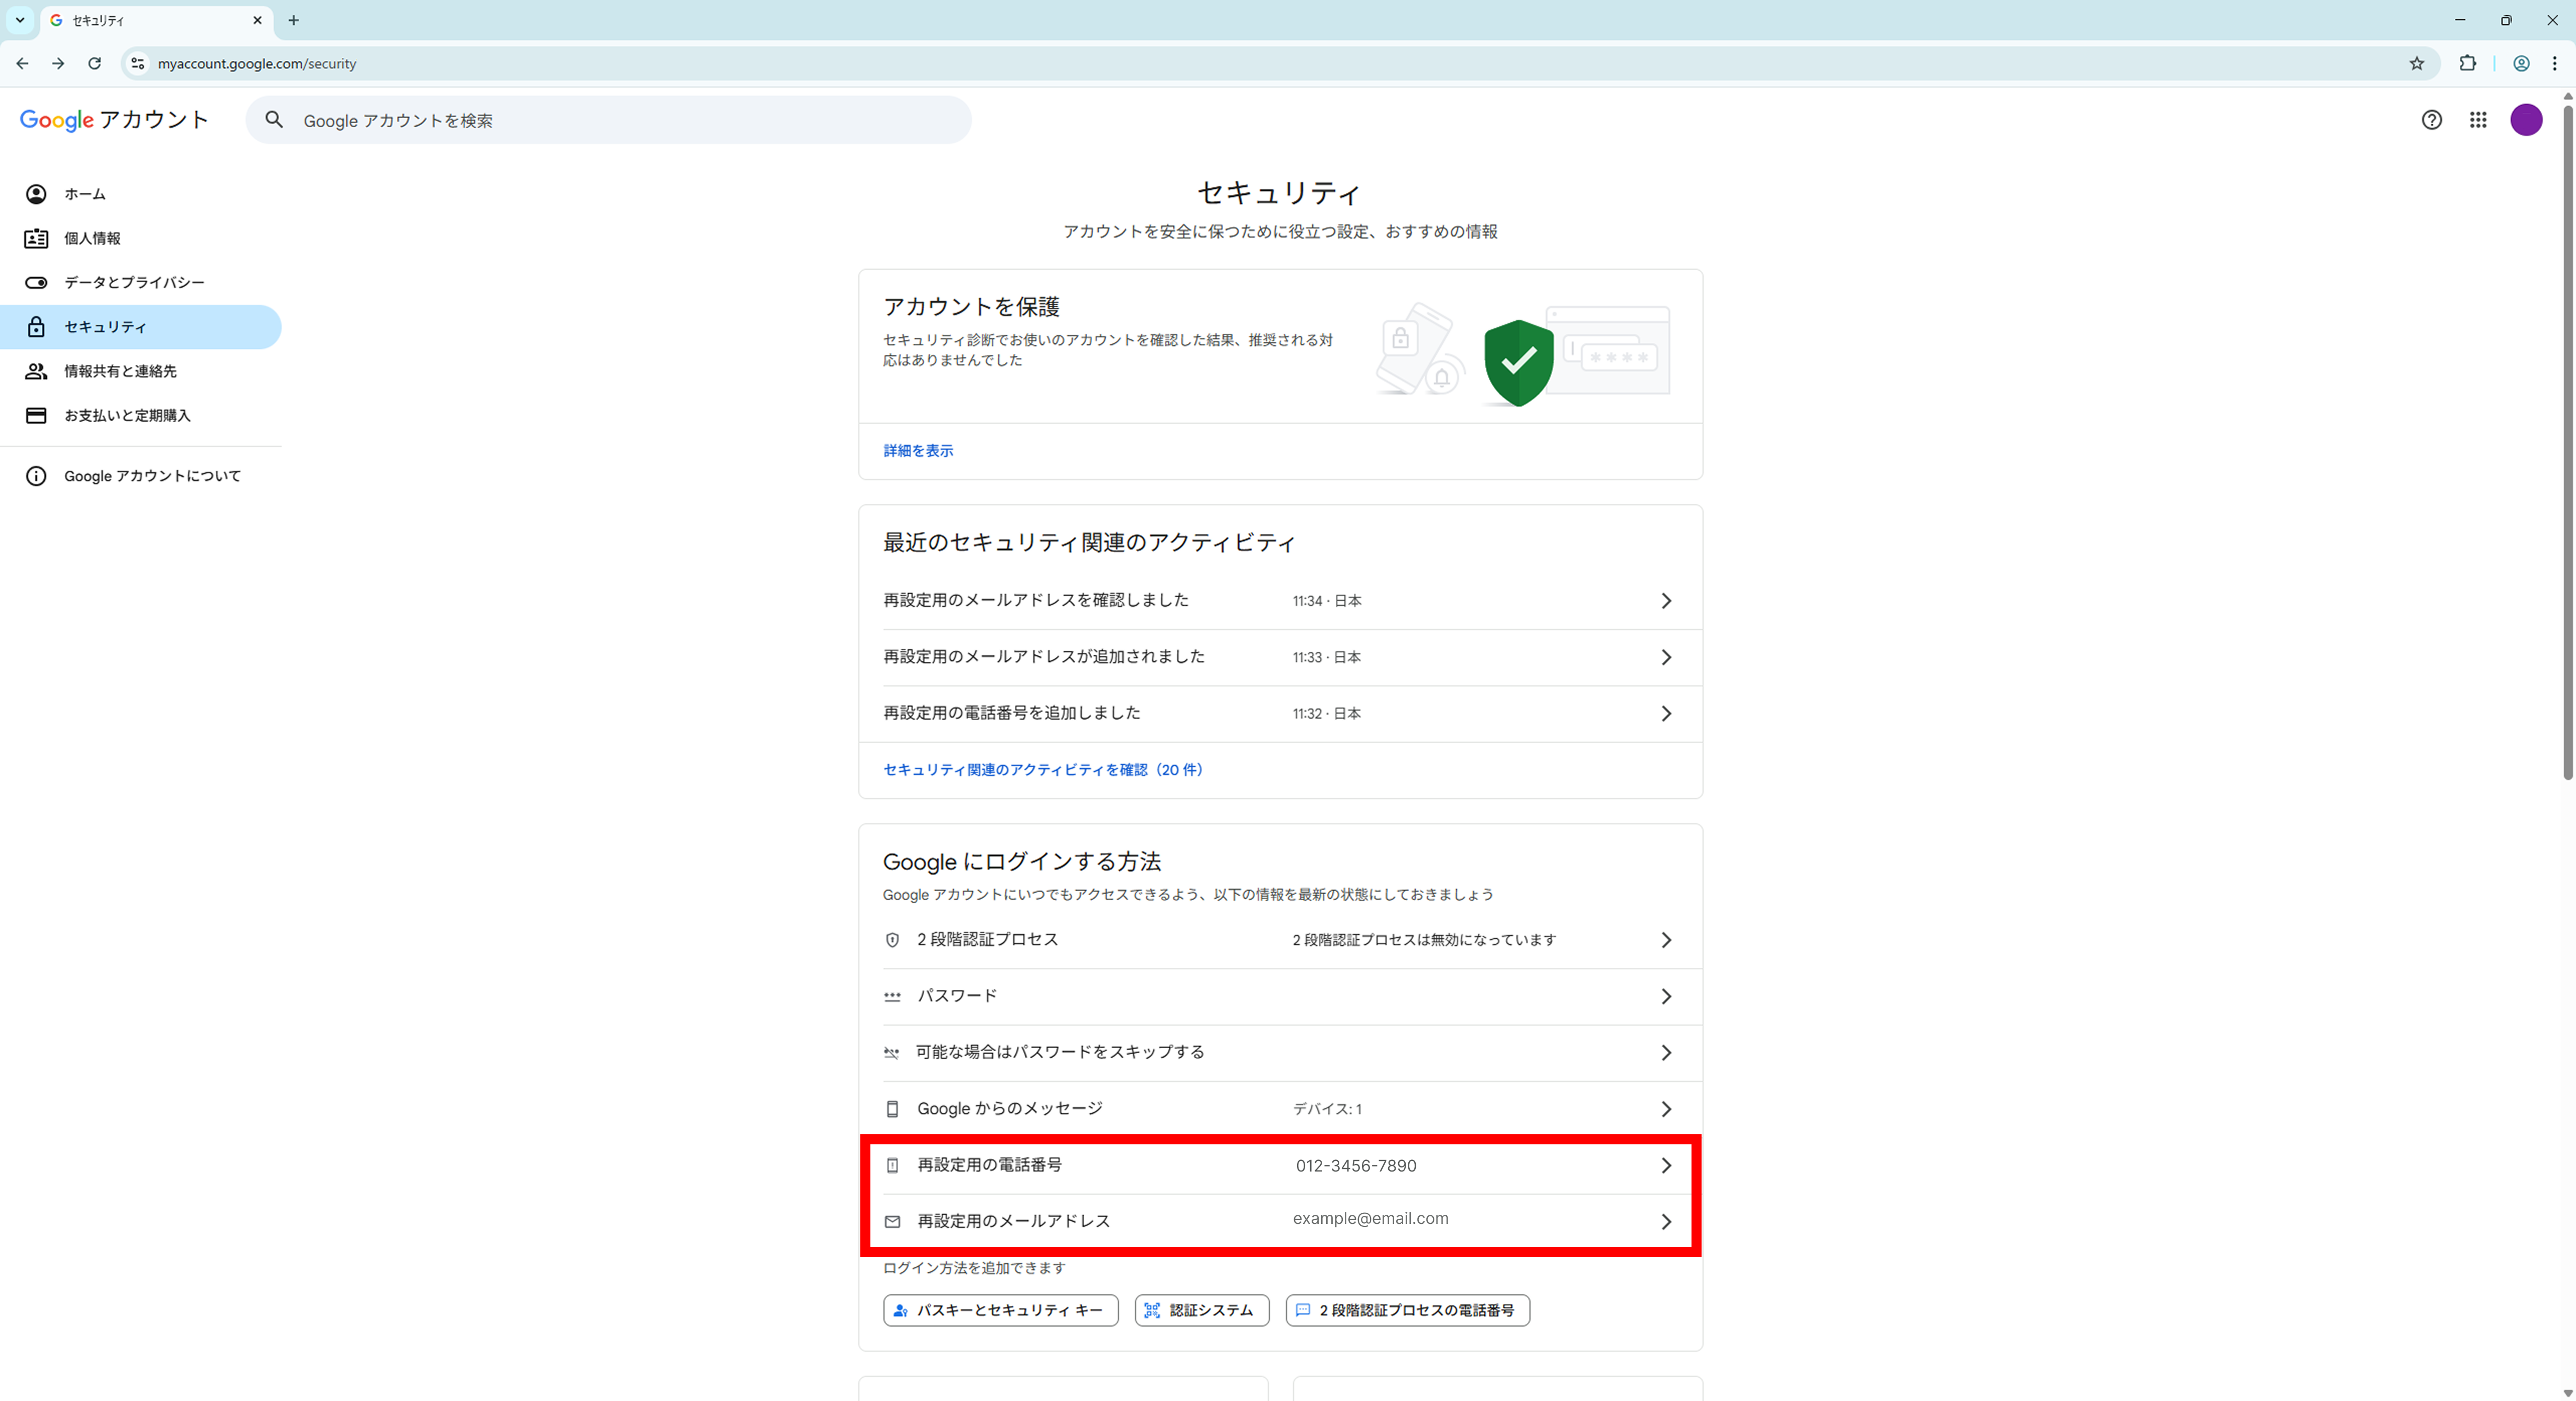Click the password dots icon beside パスワード

892,996
